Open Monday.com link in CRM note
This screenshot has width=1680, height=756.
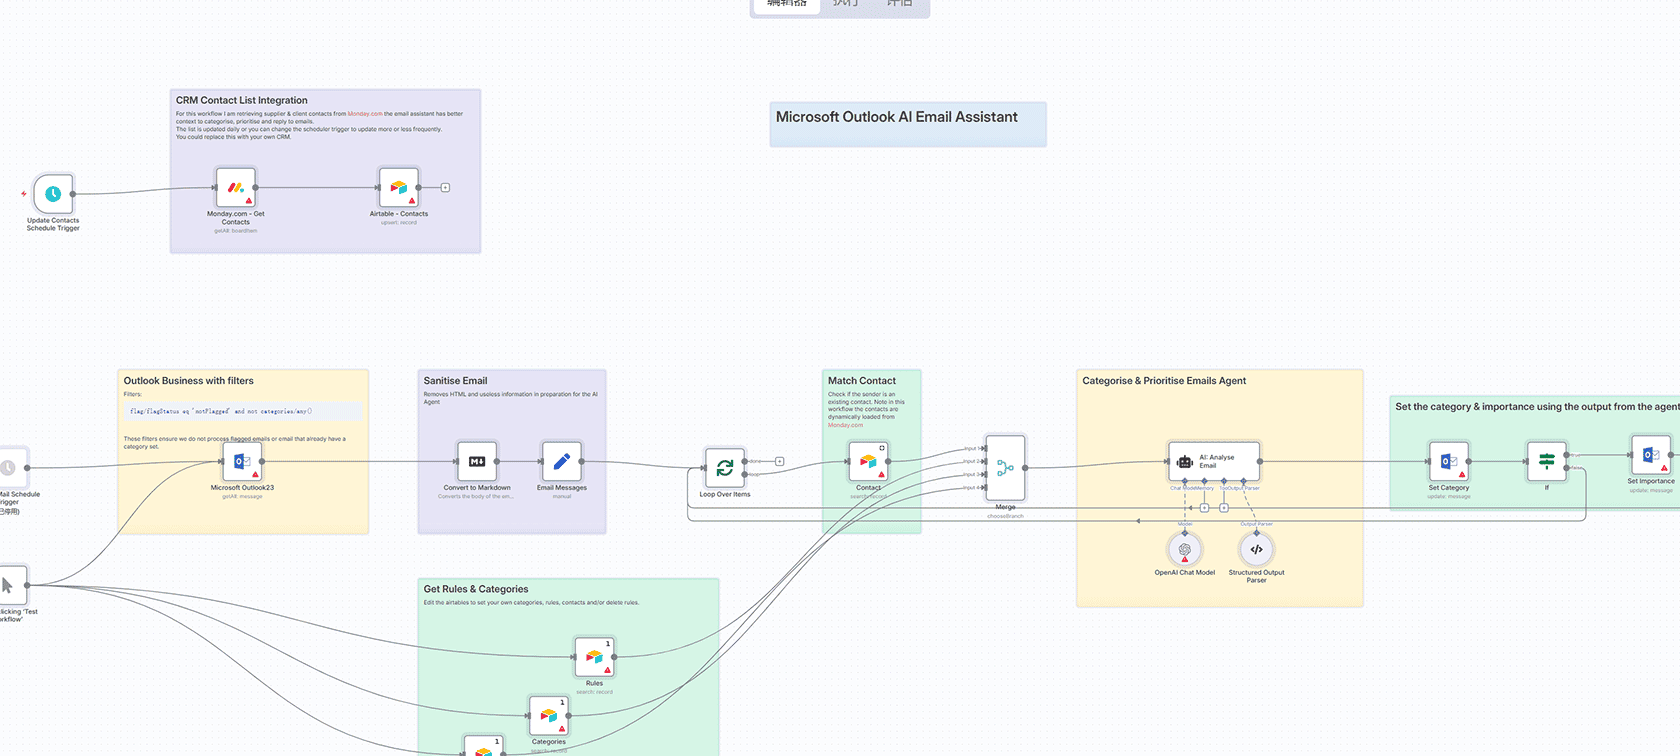click(365, 114)
